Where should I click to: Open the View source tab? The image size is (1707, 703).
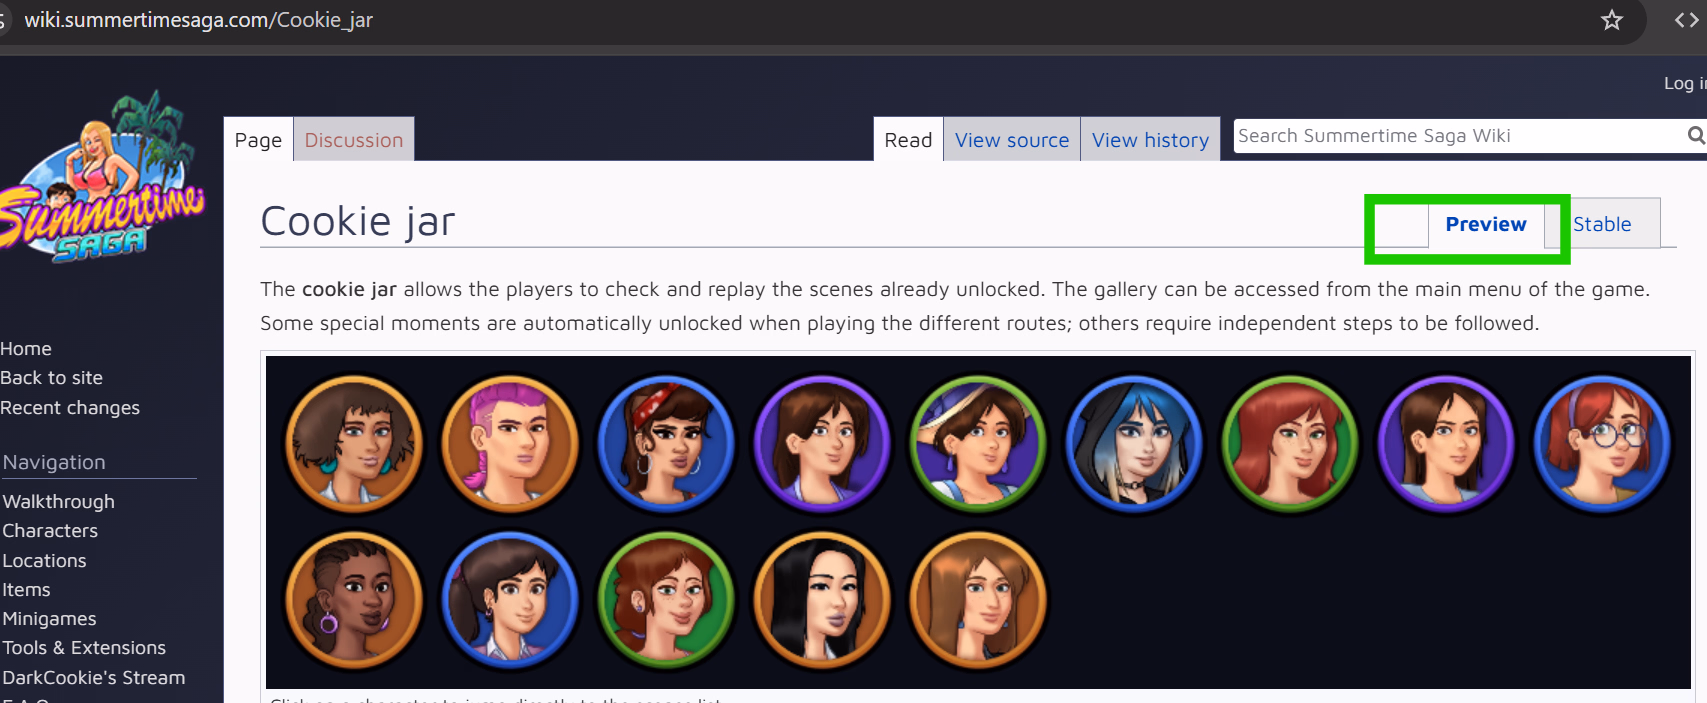[x=1011, y=140]
